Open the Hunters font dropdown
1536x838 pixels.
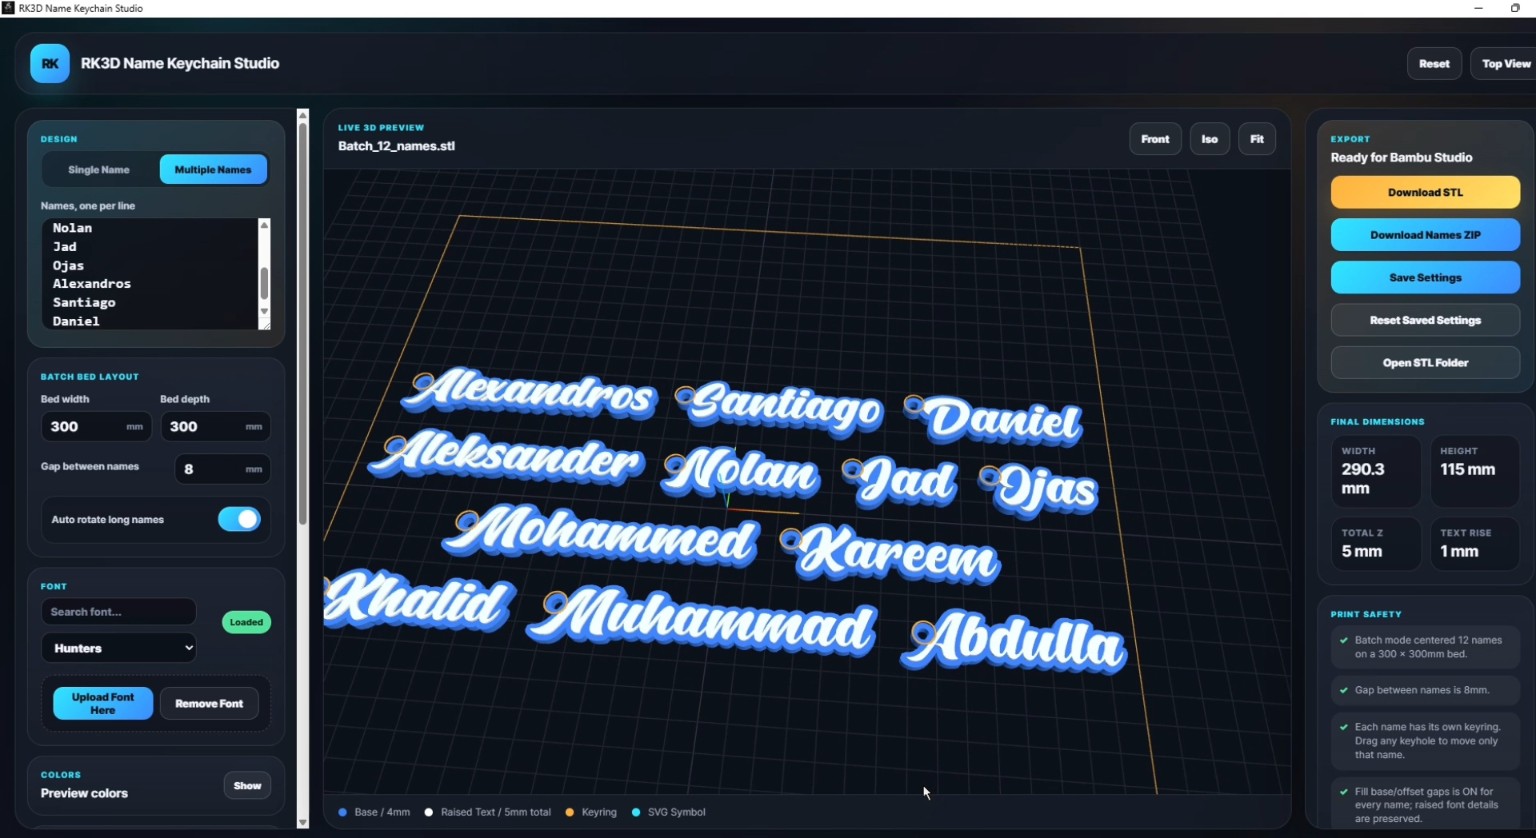tap(118, 648)
